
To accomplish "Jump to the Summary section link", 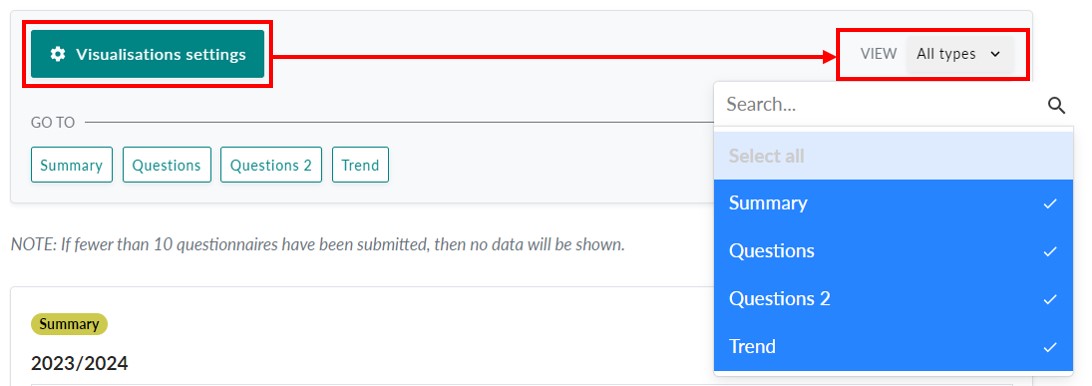I will (x=72, y=165).
